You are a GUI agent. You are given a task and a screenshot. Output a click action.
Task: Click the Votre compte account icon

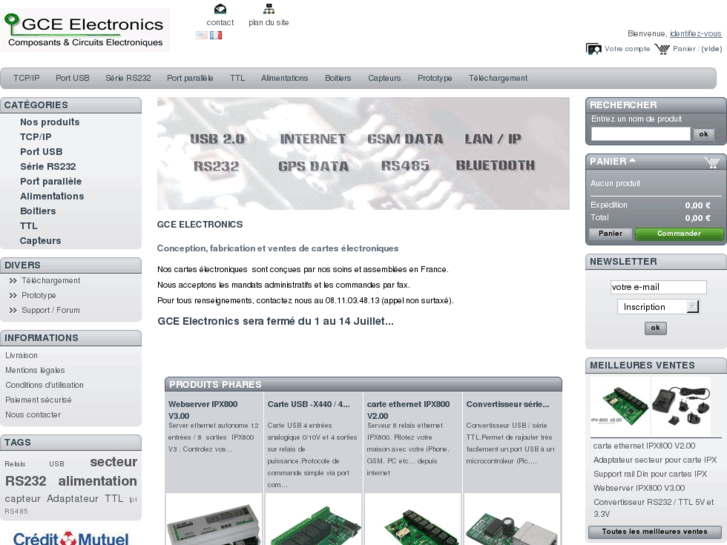[x=593, y=49]
